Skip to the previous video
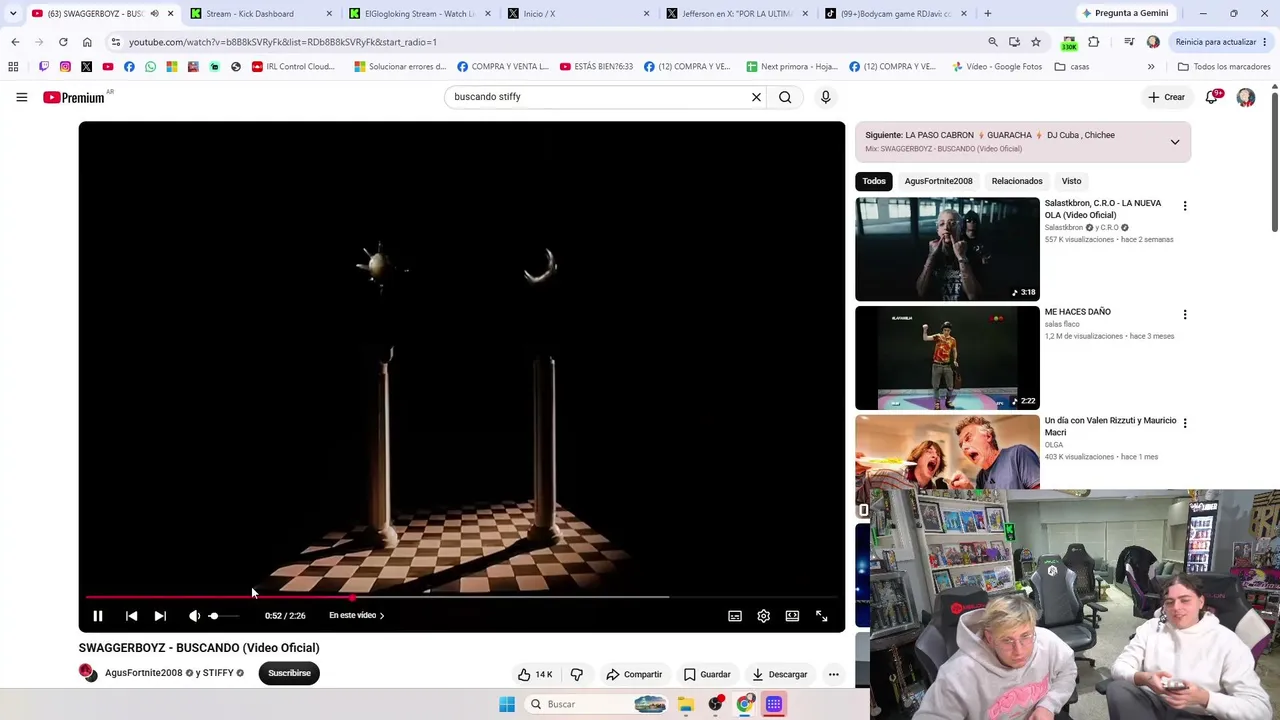This screenshot has width=1280, height=720. [131, 616]
